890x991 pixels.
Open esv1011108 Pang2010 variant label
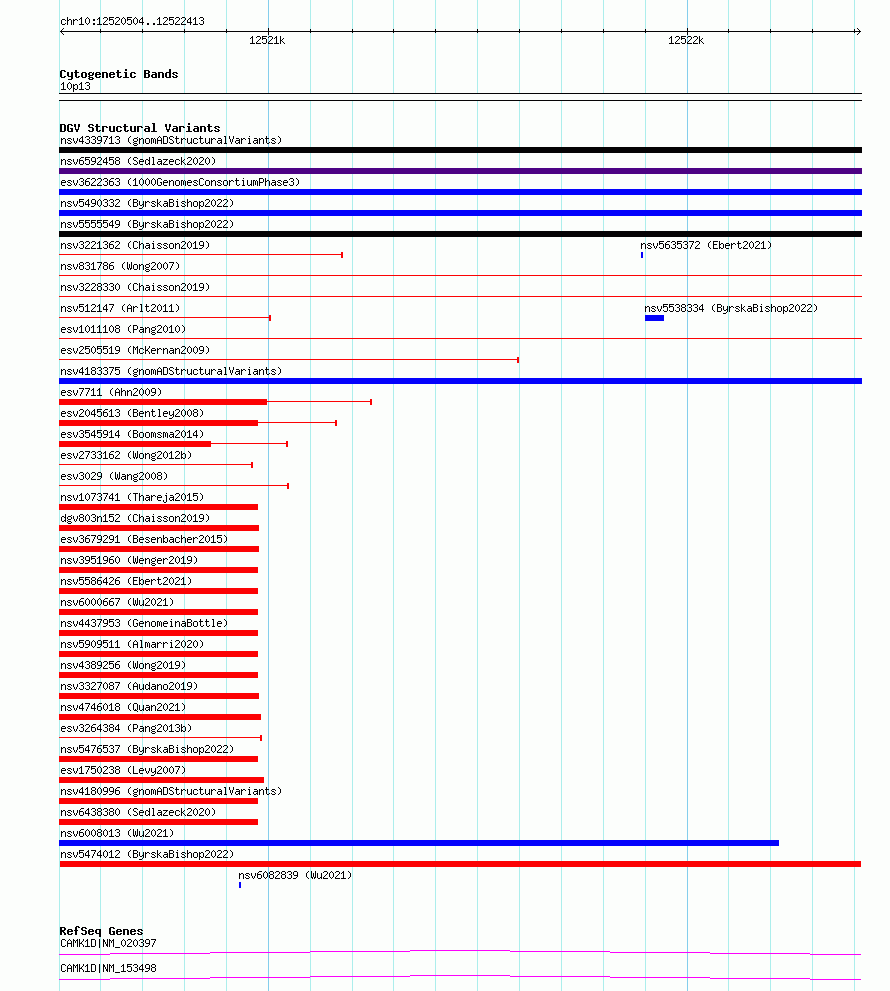(123, 329)
